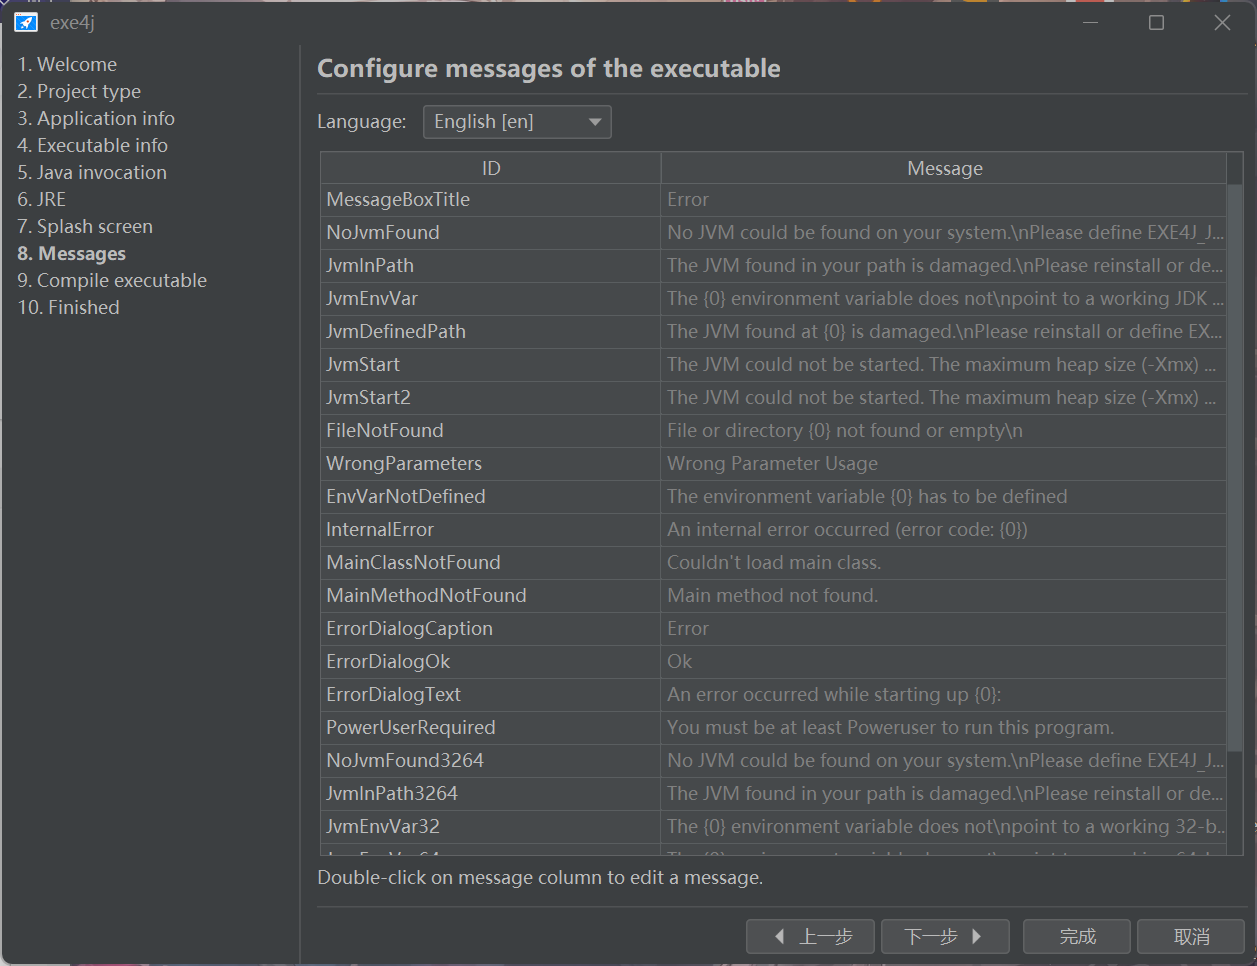Minimize the exe4j window
The height and width of the screenshot is (966, 1257).
(1090, 23)
